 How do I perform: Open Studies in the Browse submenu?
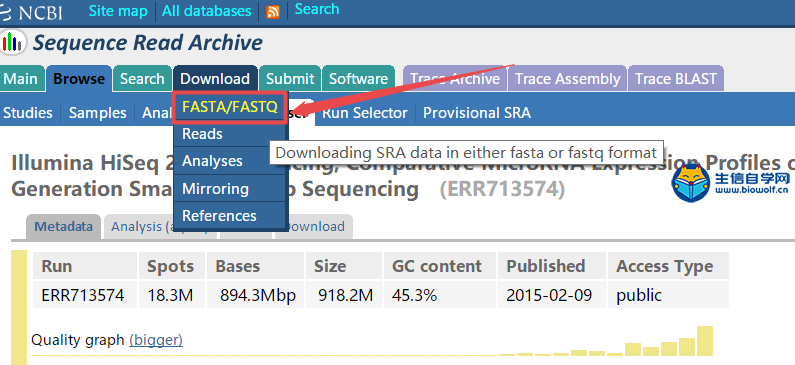point(28,113)
